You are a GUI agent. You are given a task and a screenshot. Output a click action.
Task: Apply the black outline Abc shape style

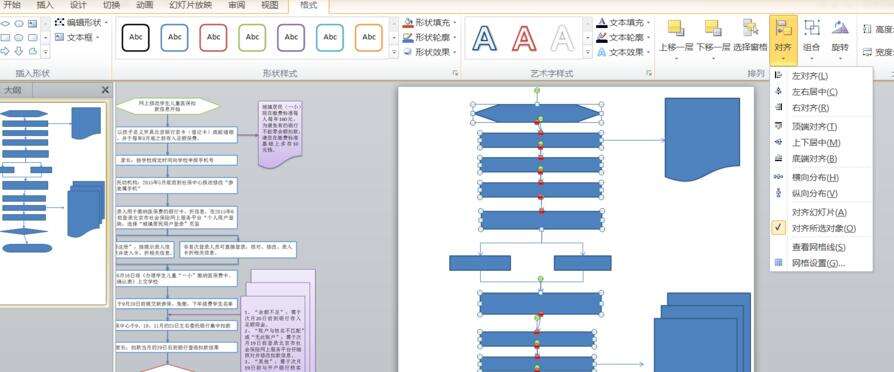tap(136, 38)
